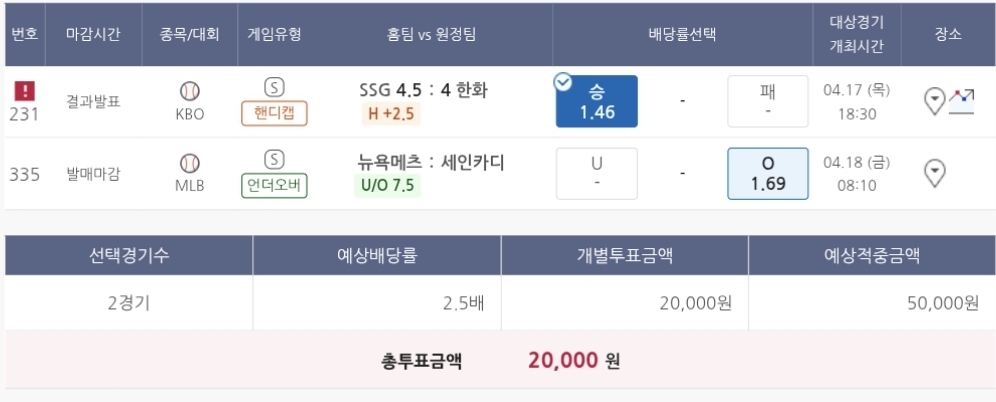This screenshot has height=402, width=996.
Task: Open the 뉴욕메츠 : 세인카디 match link
Action: pyautogui.click(x=431, y=162)
